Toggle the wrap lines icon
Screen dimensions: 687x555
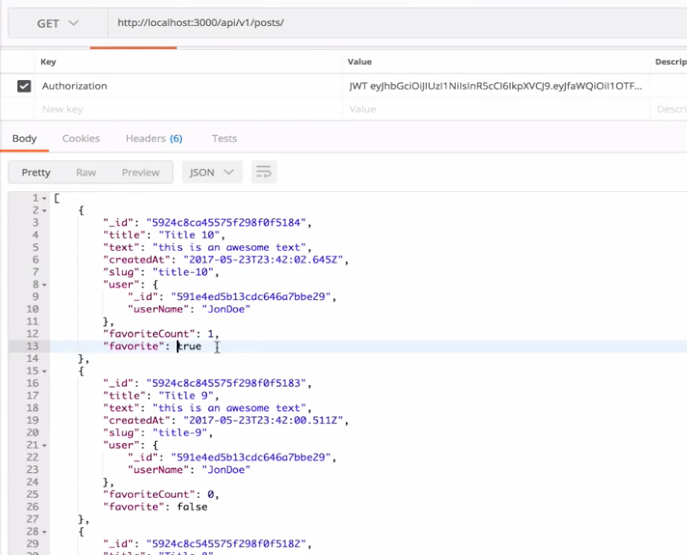click(x=264, y=173)
